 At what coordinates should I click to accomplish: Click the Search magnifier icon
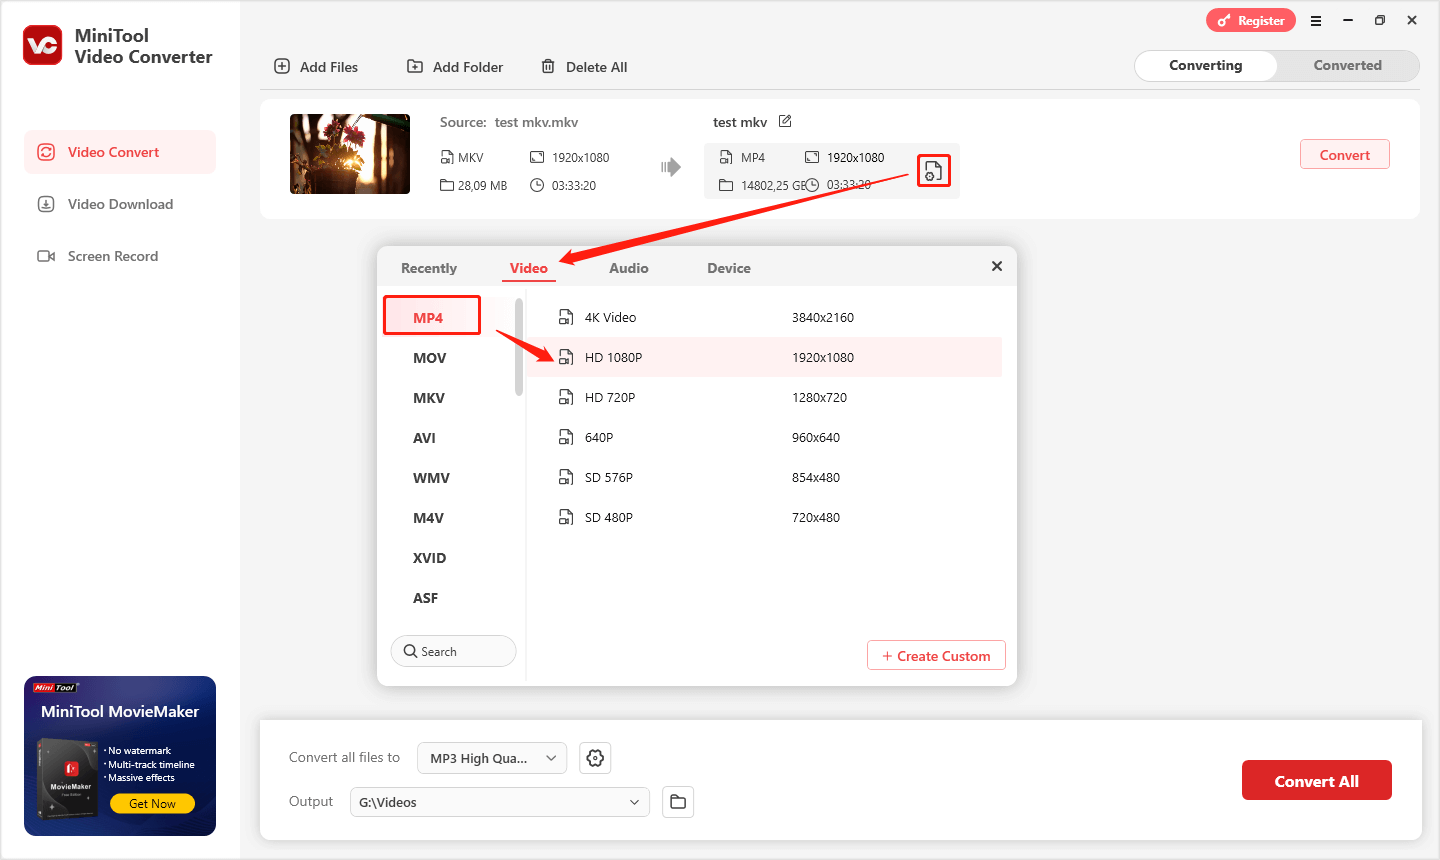(x=410, y=651)
